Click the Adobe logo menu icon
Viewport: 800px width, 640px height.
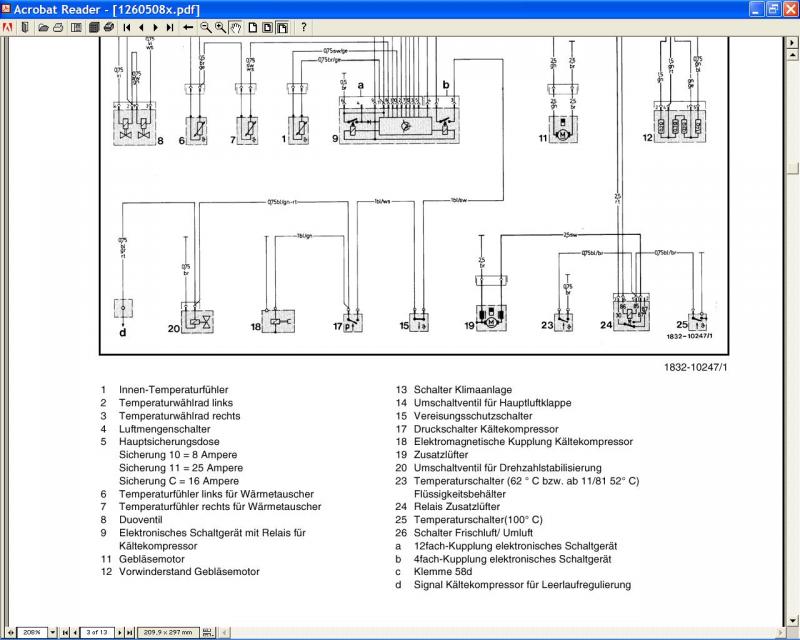coord(8,27)
